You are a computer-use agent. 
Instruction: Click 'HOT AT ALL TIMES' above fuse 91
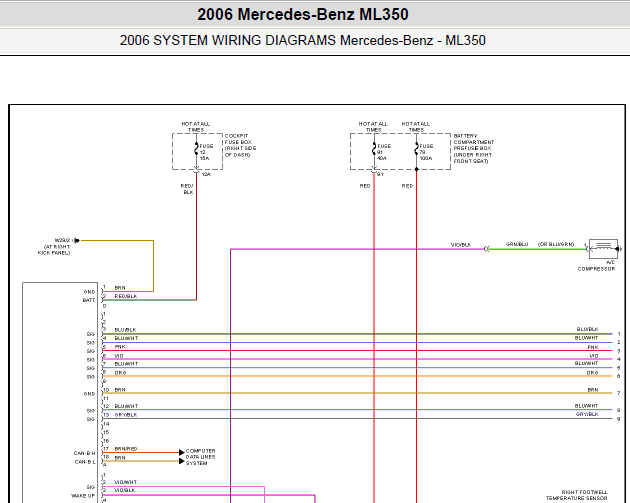(373, 127)
